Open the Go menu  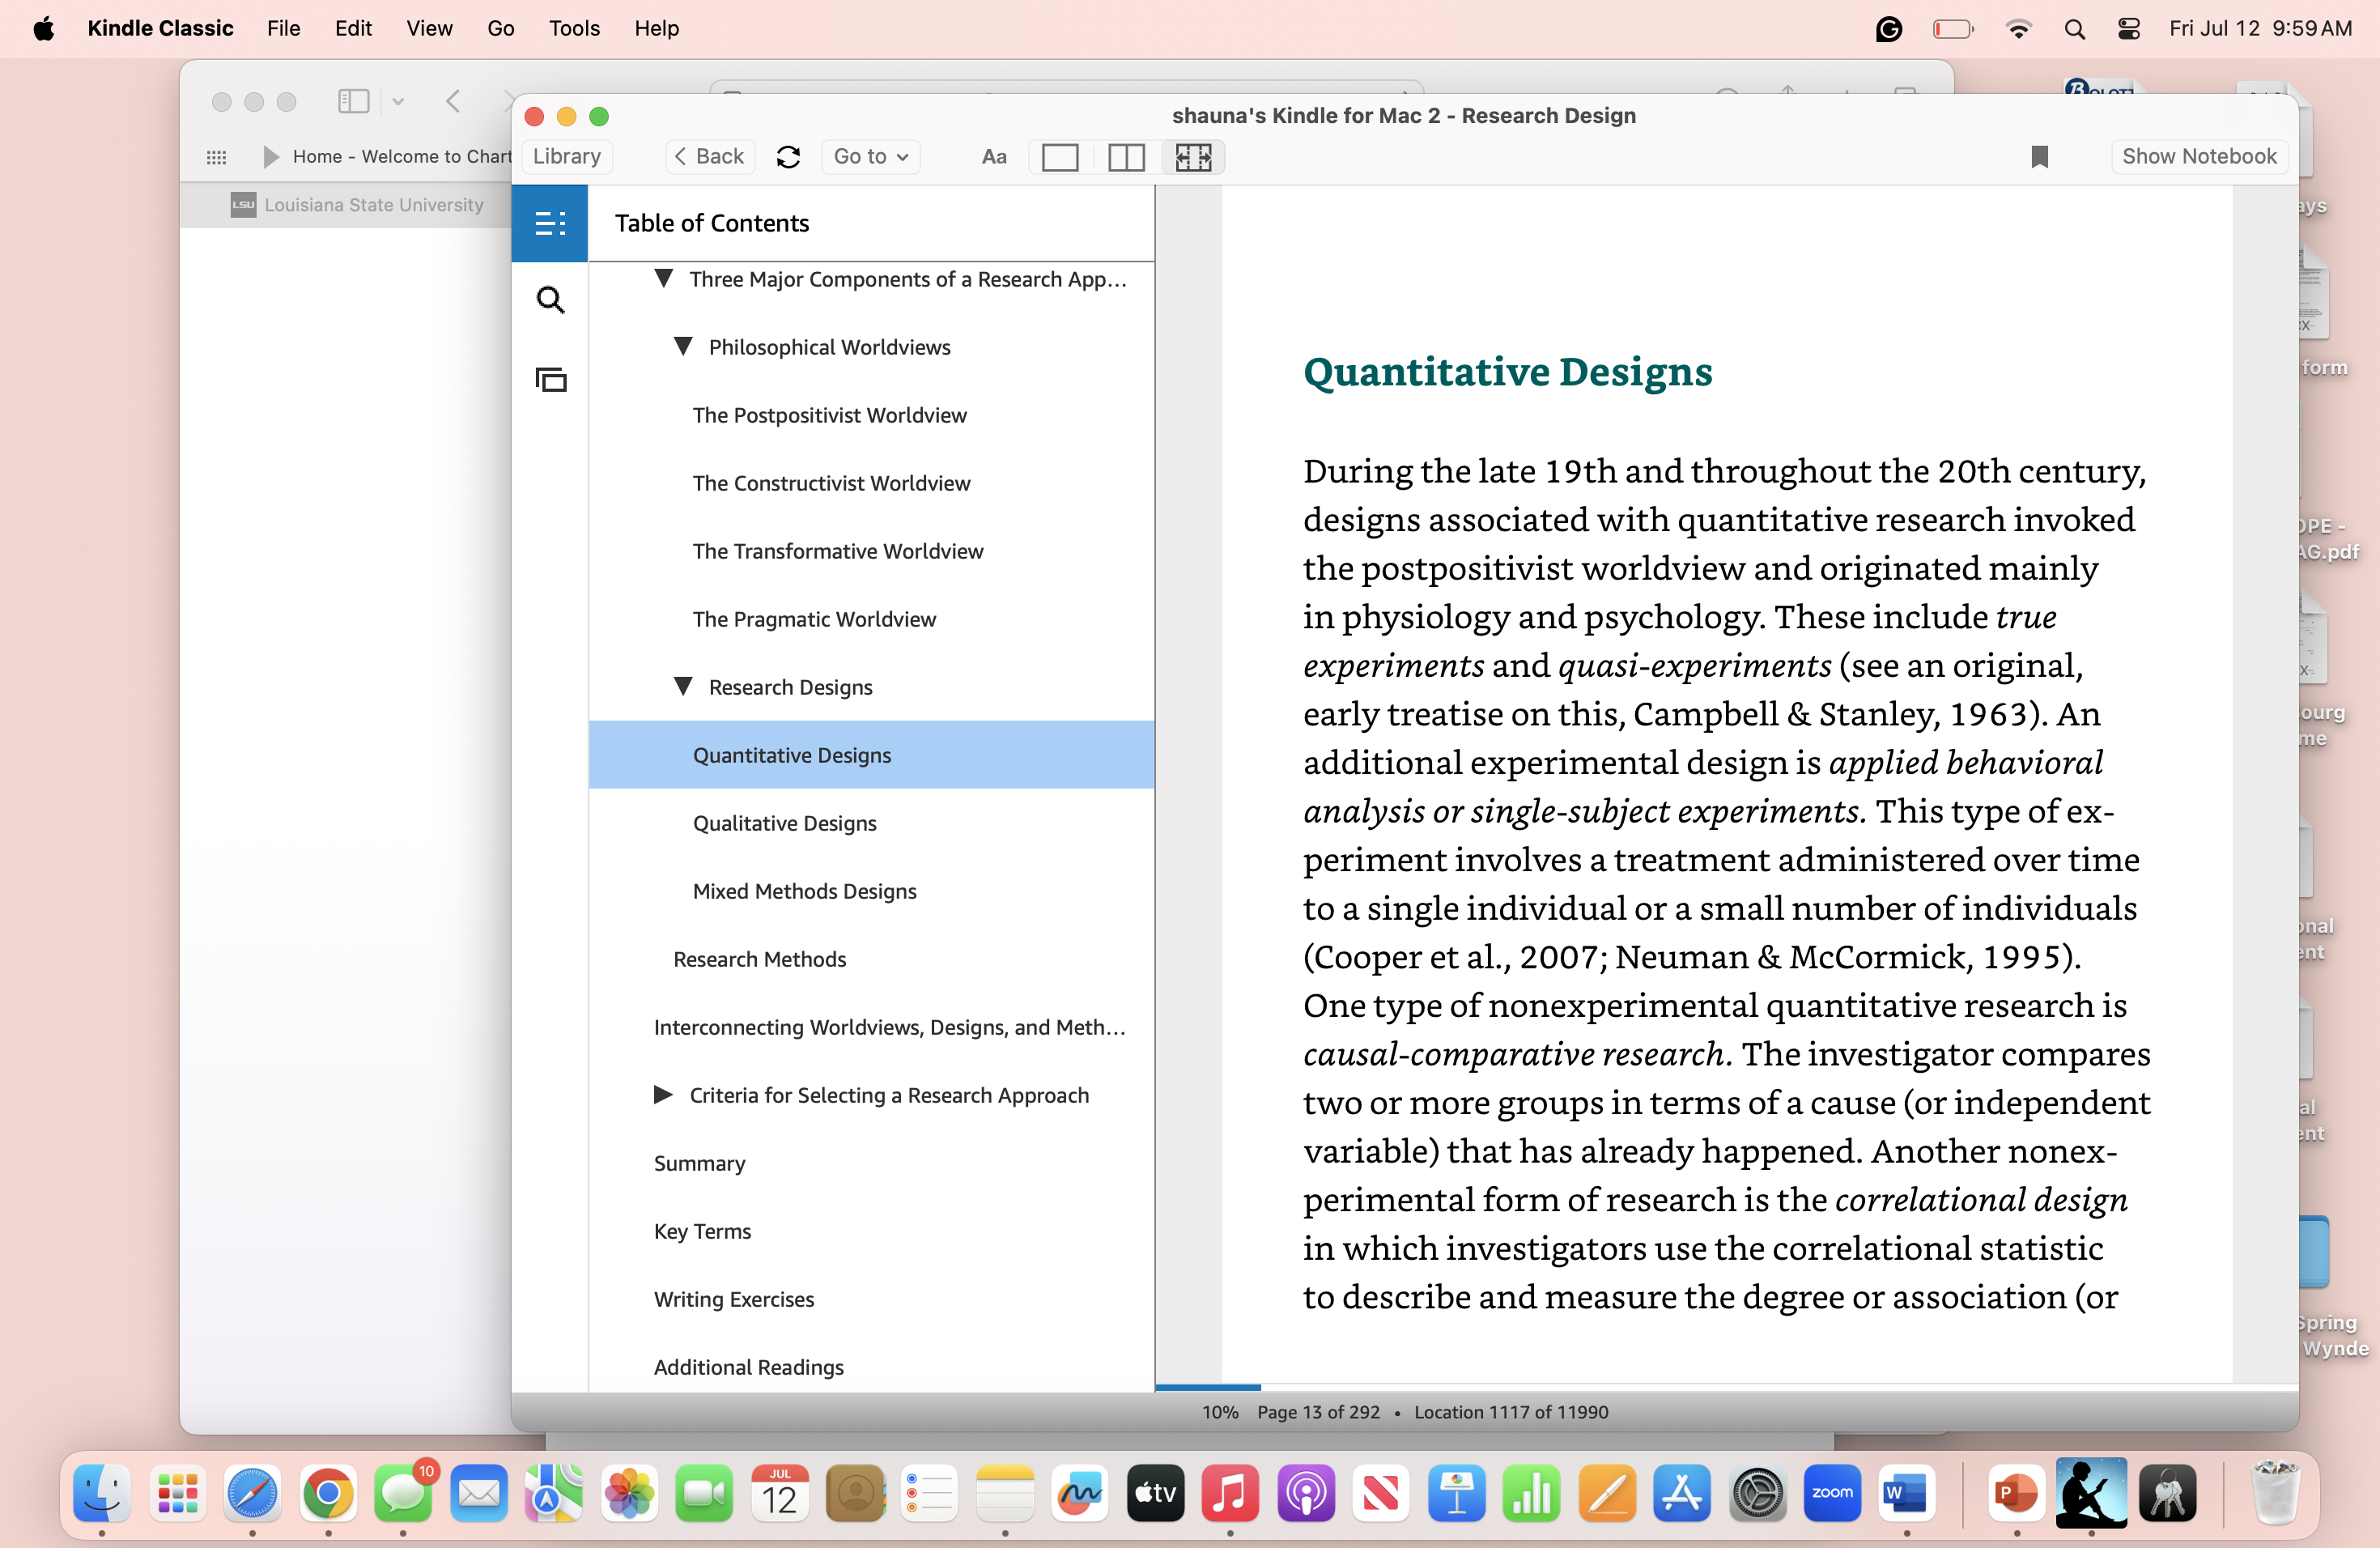pyautogui.click(x=500, y=28)
